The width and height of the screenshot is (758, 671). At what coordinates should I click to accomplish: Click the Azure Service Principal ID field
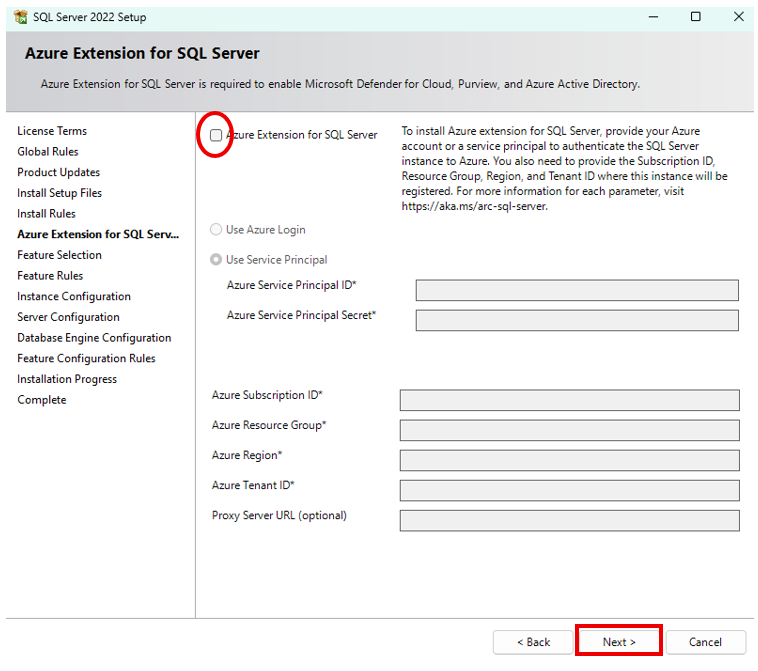(577, 290)
